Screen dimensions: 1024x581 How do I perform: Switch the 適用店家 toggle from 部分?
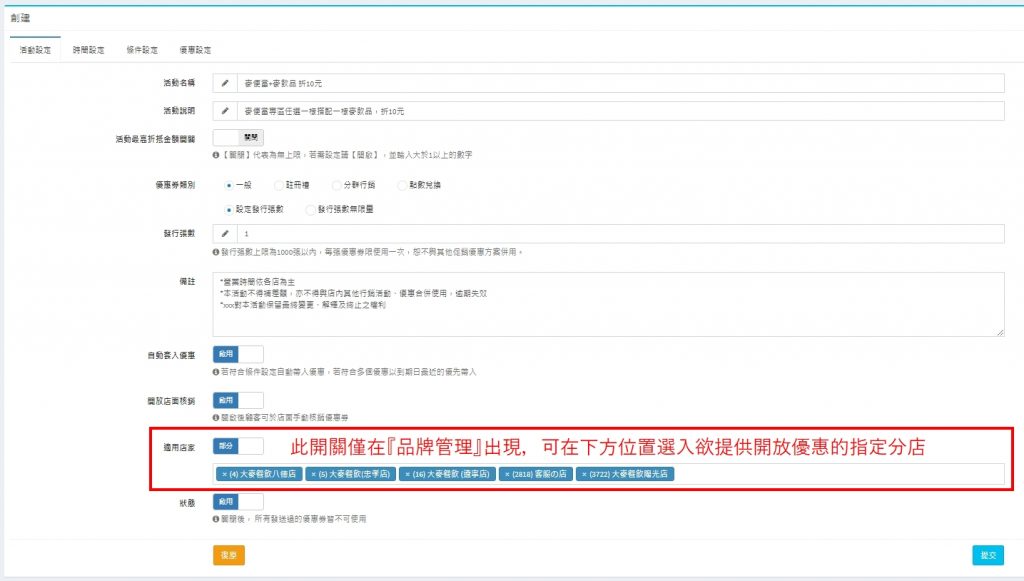(x=238, y=446)
